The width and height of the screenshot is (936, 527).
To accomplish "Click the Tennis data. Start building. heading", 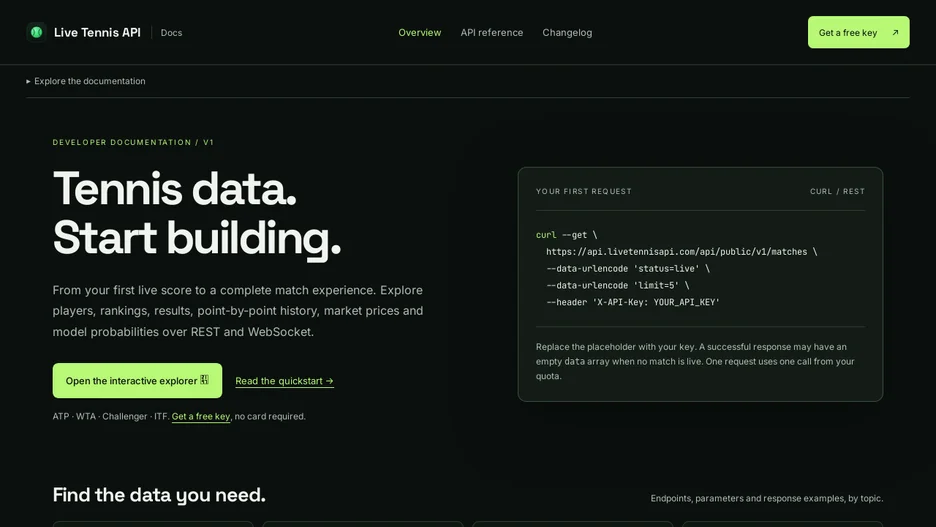I will 197,214.
